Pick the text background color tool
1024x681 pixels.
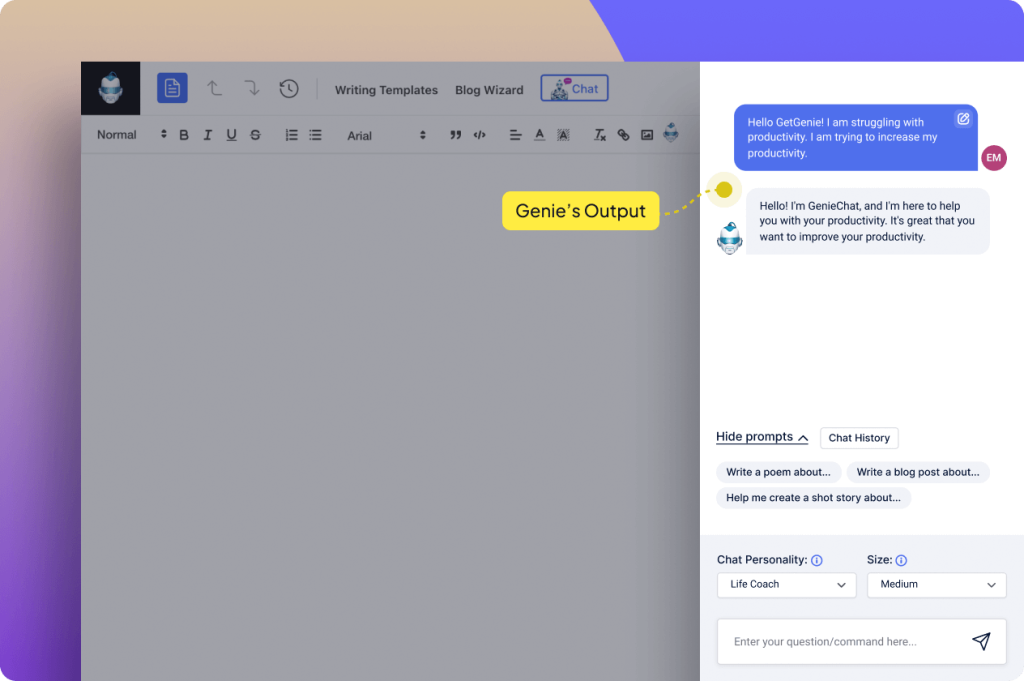(563, 135)
